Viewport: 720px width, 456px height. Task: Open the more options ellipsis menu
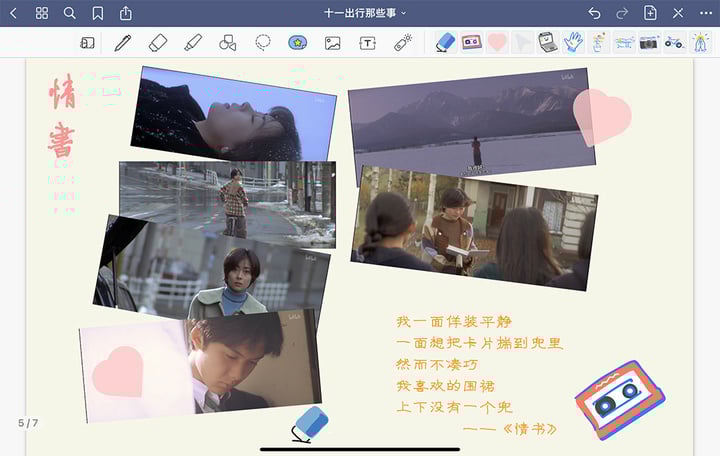(x=705, y=13)
